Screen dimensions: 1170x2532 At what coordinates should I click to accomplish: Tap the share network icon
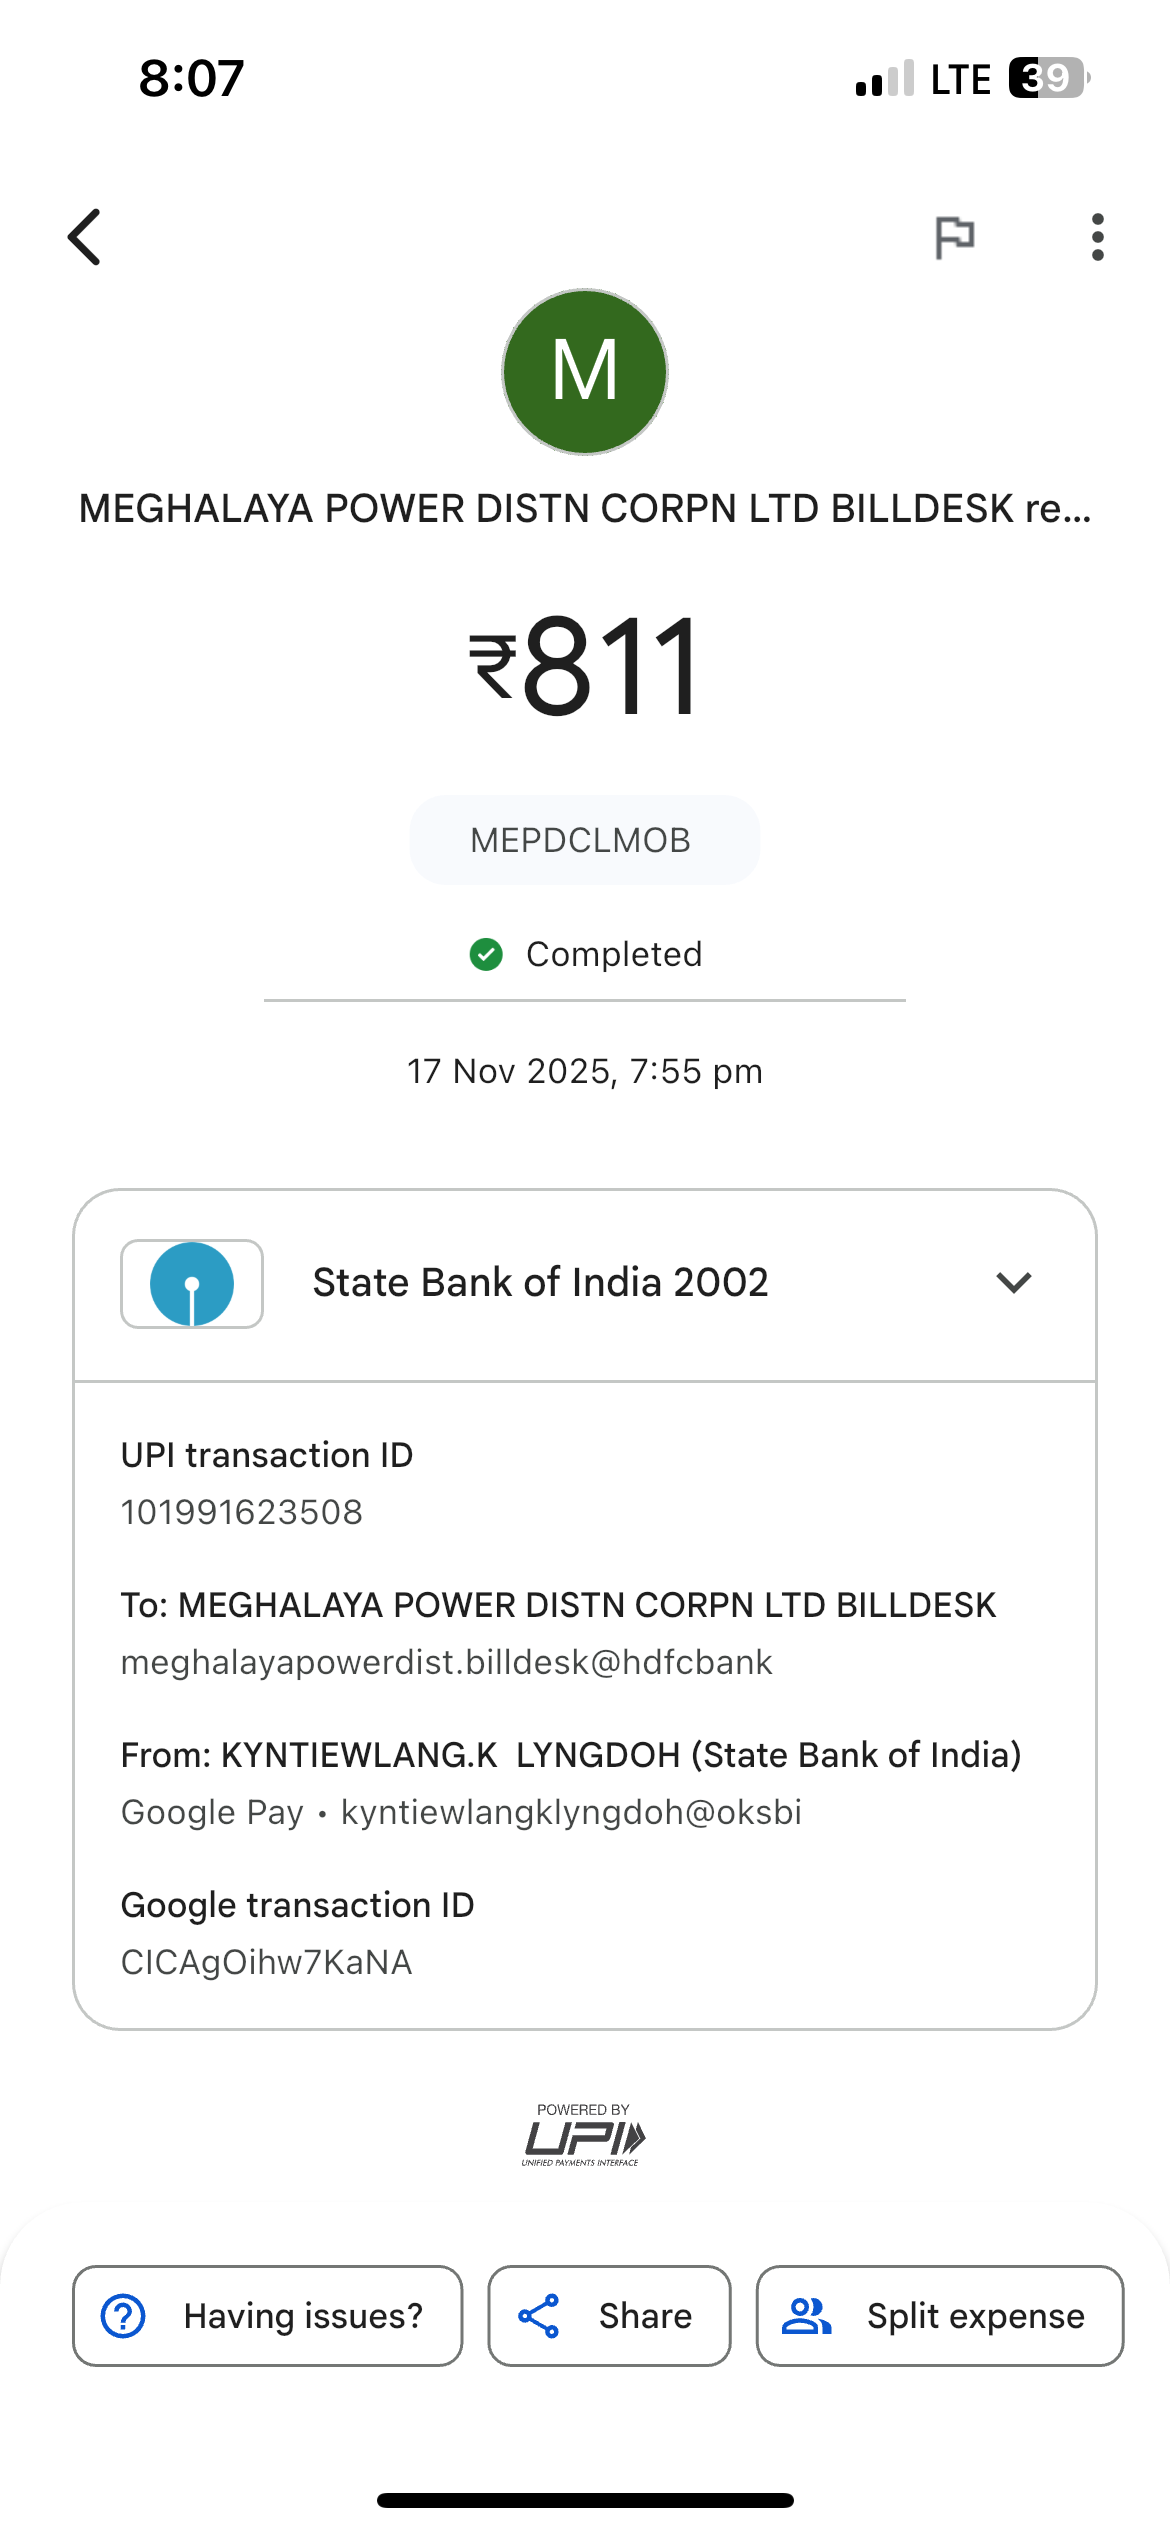(539, 2316)
